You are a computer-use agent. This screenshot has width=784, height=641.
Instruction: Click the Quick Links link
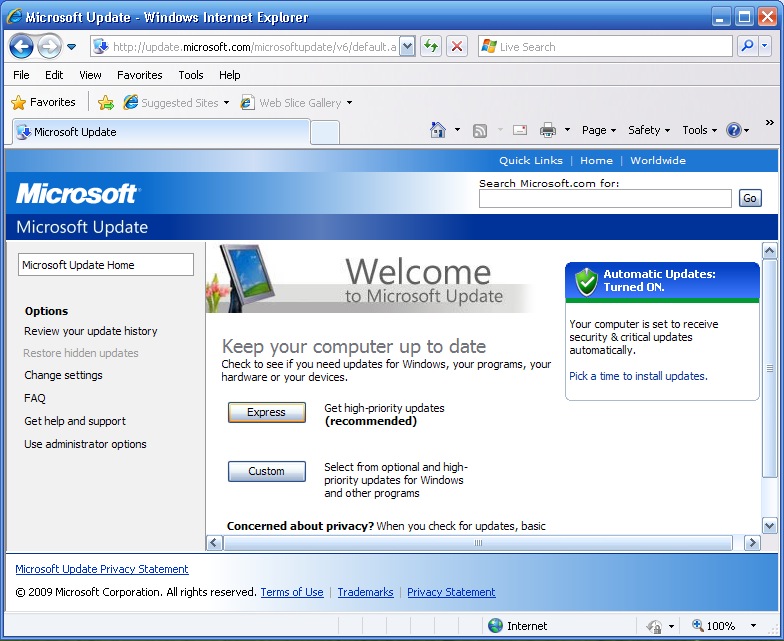tap(530, 160)
